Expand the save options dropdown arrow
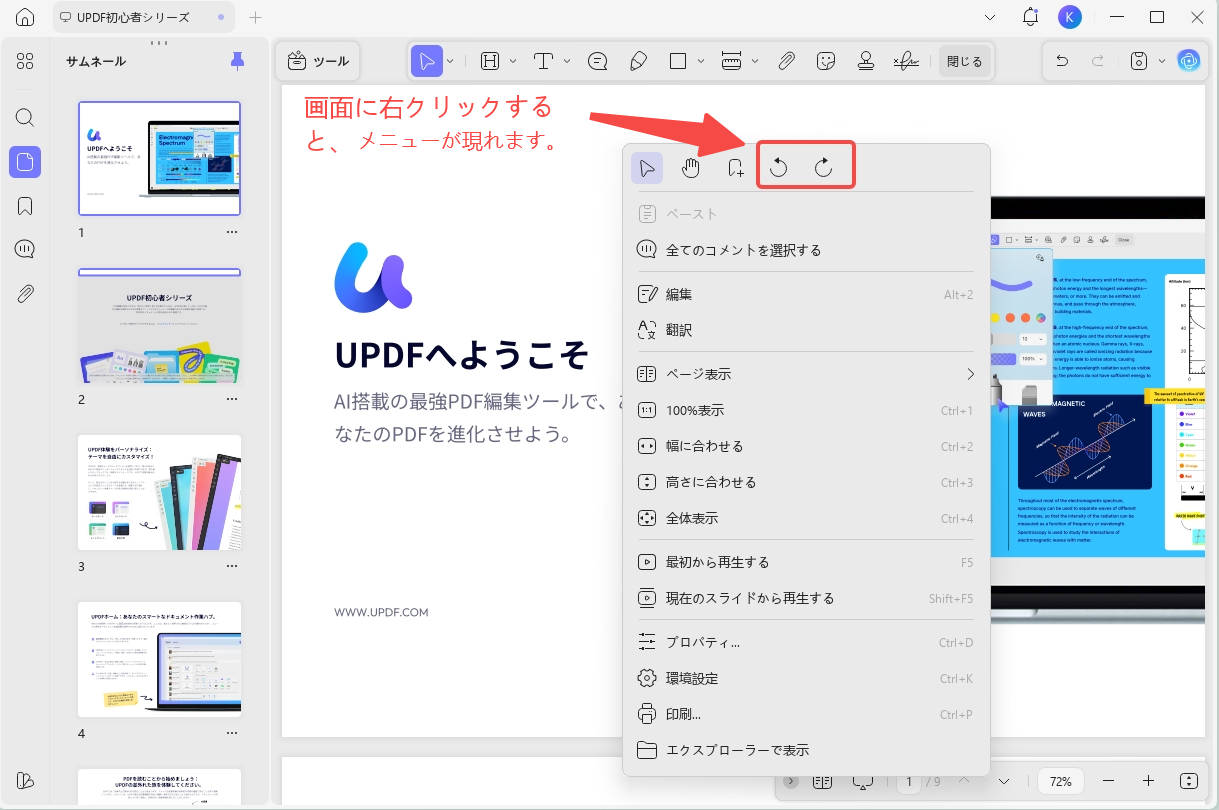Viewport: 1219px width, 810px height. [1162, 61]
